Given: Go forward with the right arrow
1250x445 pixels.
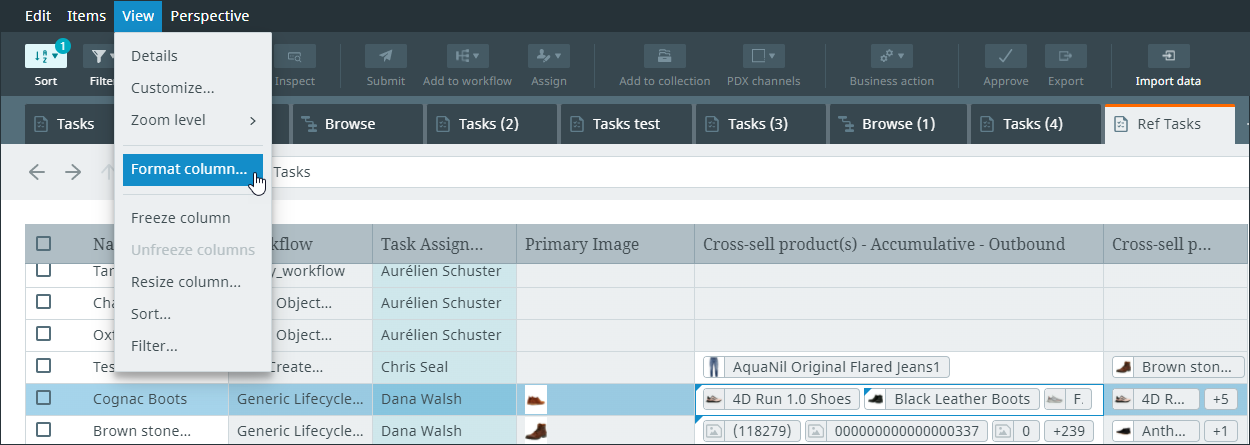Looking at the screenshot, I should (x=73, y=172).
